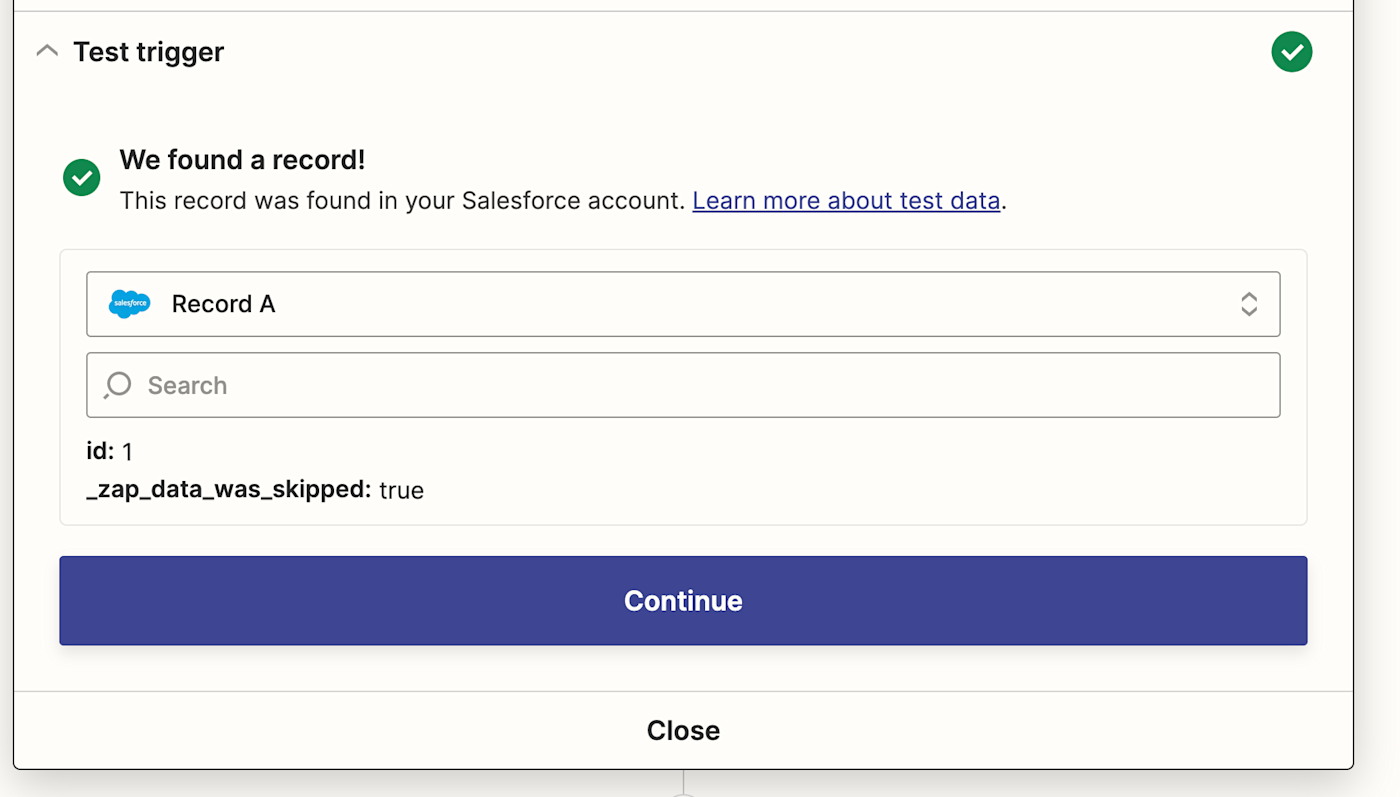The image size is (1400, 797).
Task: Select the id field label
Action: tap(100, 451)
